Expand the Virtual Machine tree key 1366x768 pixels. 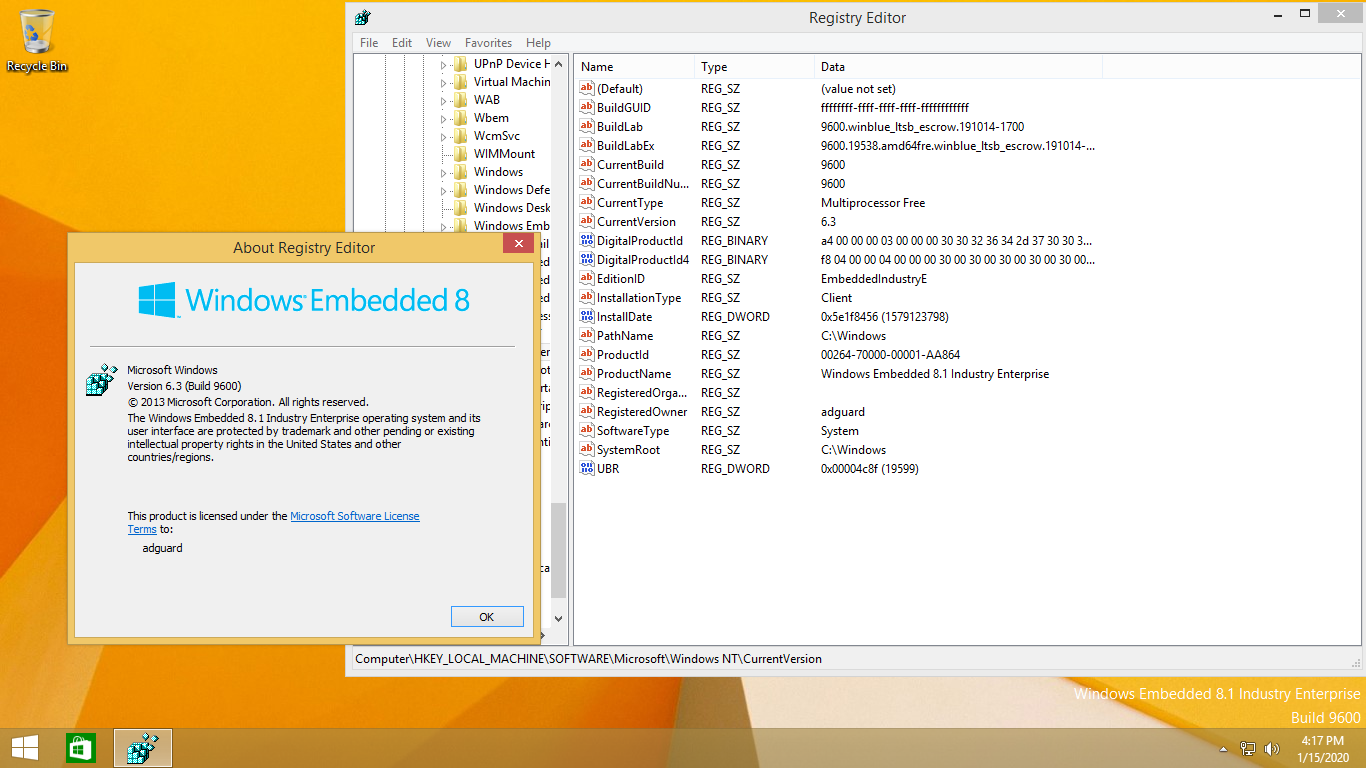point(444,82)
